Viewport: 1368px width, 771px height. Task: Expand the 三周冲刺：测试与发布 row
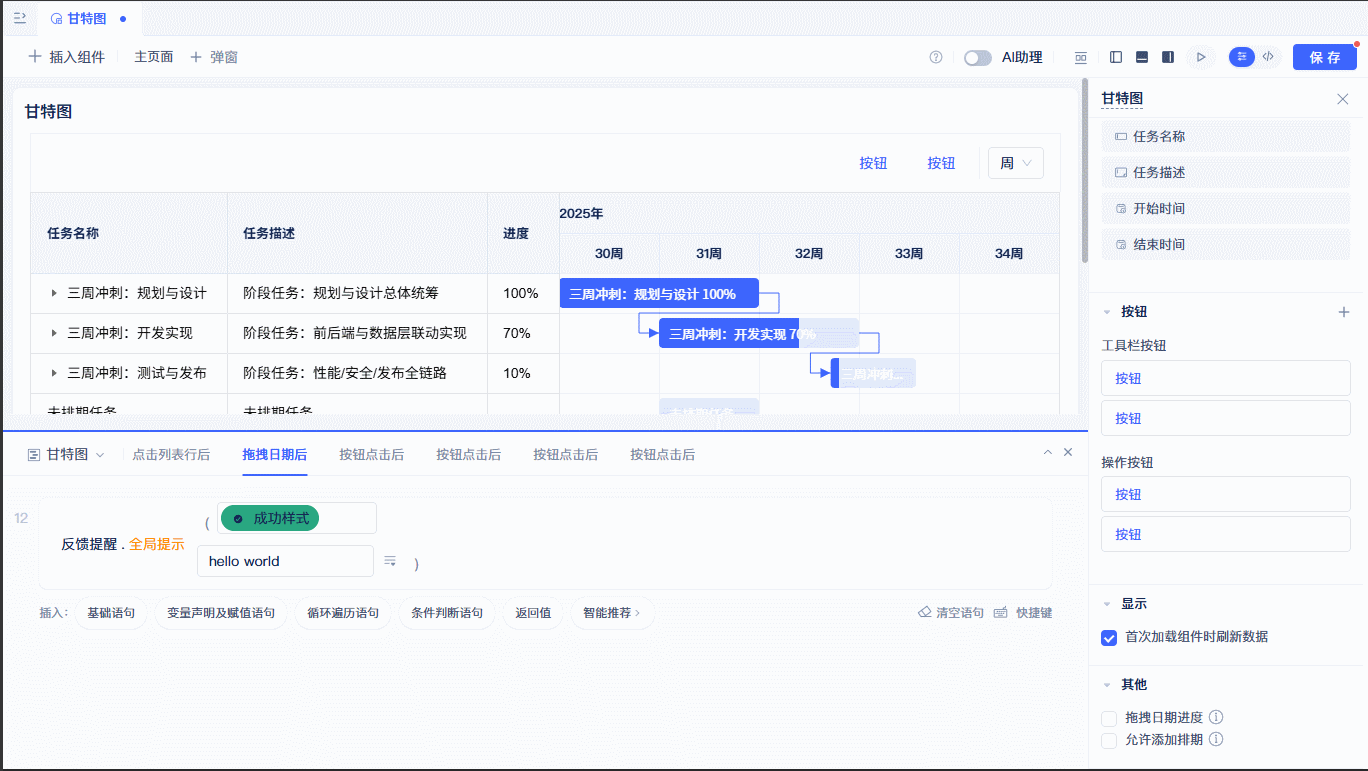54,373
